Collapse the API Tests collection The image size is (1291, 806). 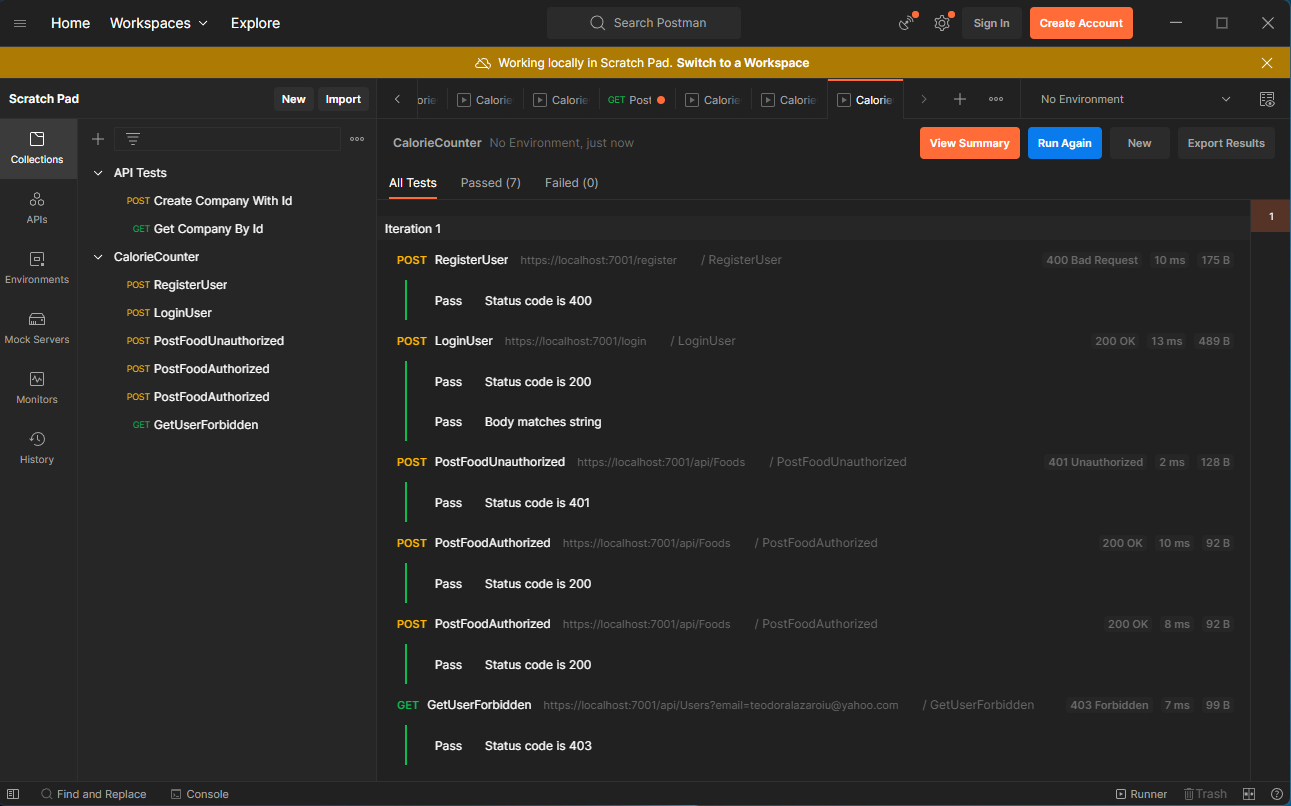point(98,173)
